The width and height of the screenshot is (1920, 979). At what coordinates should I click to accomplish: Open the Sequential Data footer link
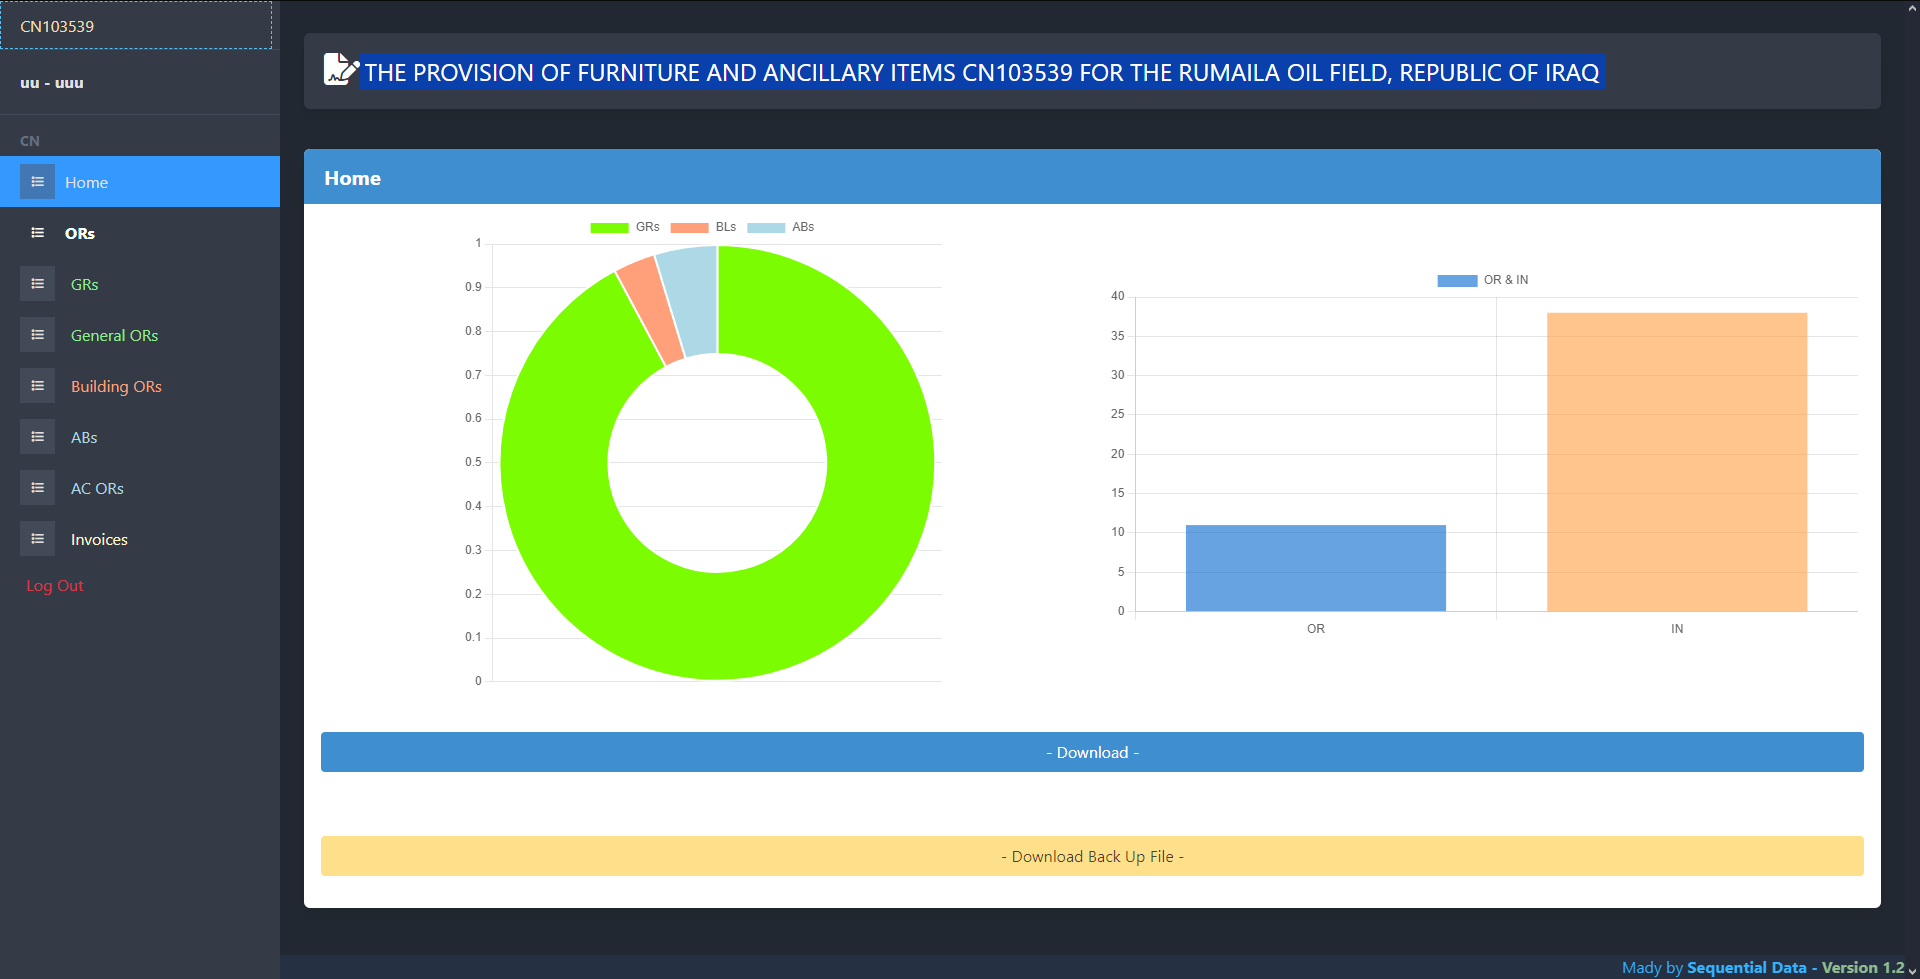tap(1746, 967)
